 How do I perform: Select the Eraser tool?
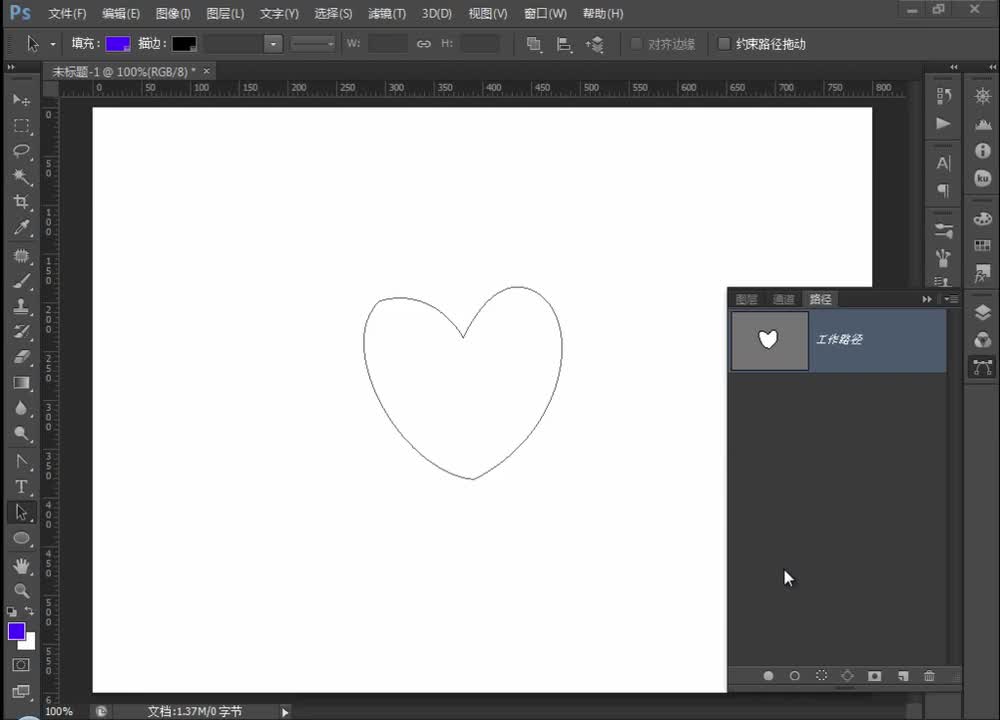tap(21, 357)
